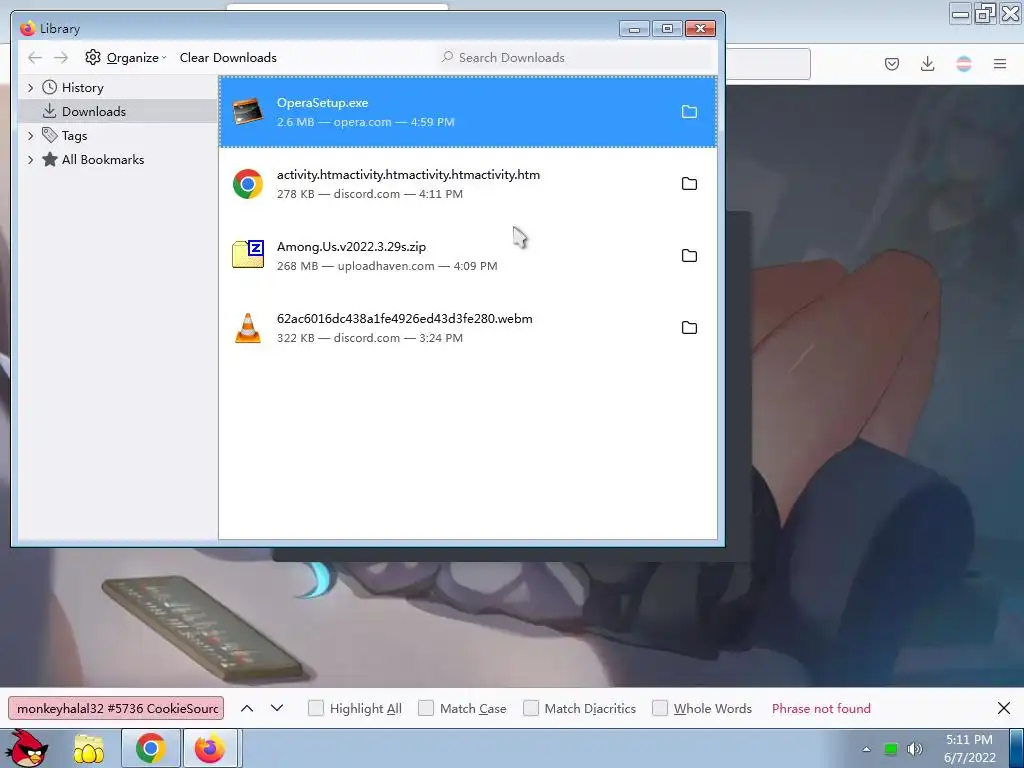
Task: Show hidden tray icons arrow
Action: pos(867,749)
